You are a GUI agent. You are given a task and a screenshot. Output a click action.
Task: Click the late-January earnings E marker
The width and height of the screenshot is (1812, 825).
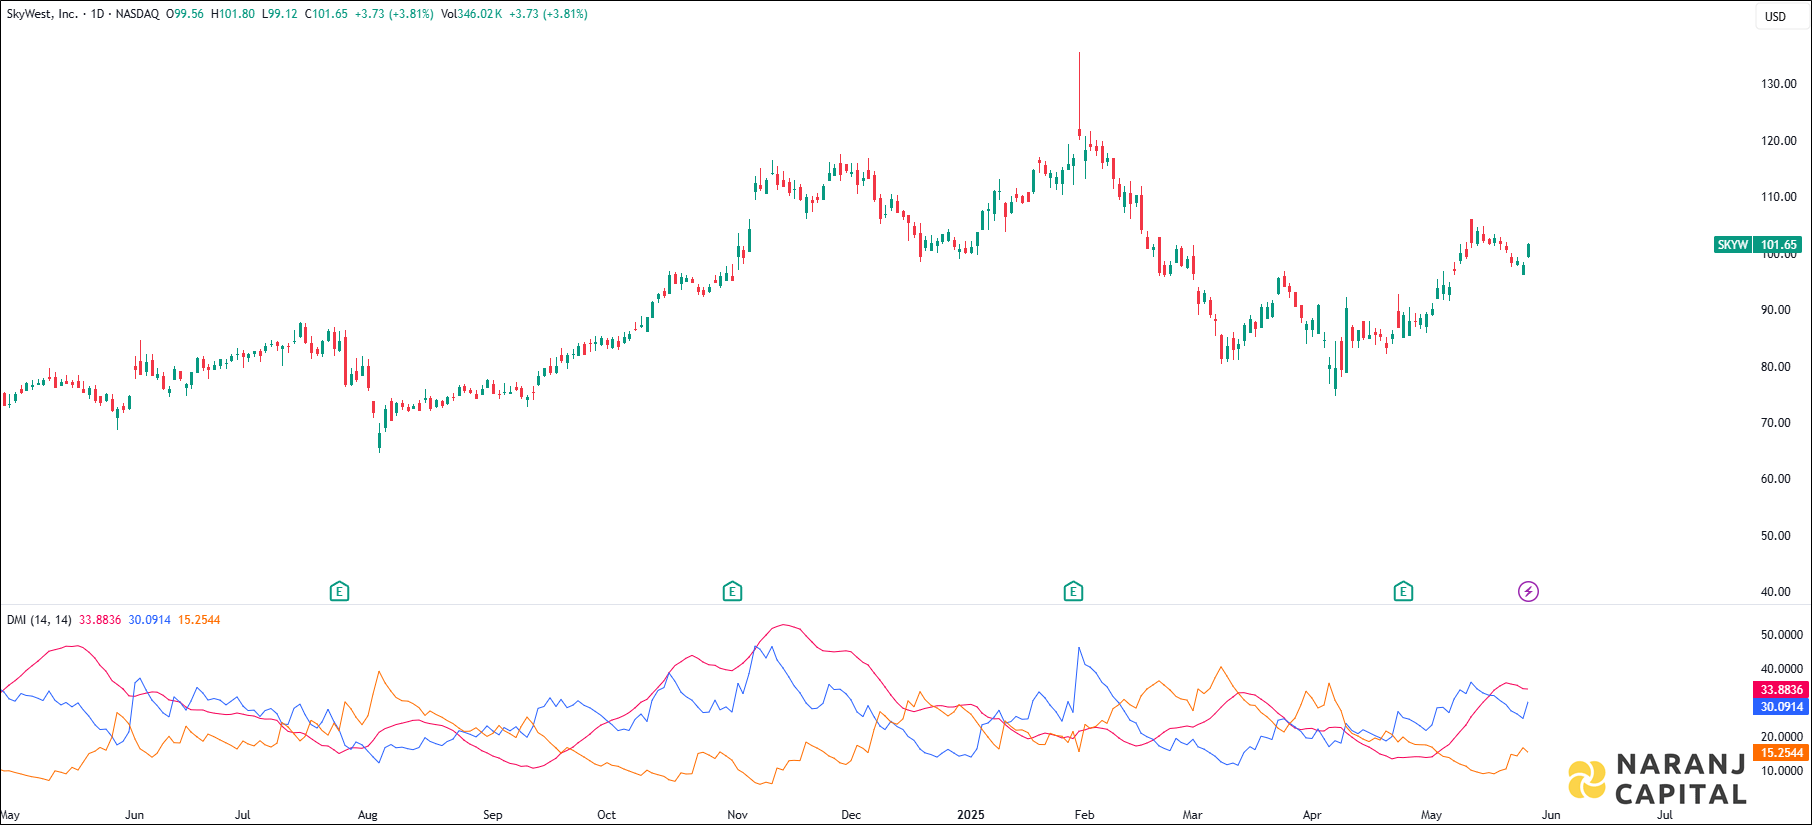[1073, 592]
